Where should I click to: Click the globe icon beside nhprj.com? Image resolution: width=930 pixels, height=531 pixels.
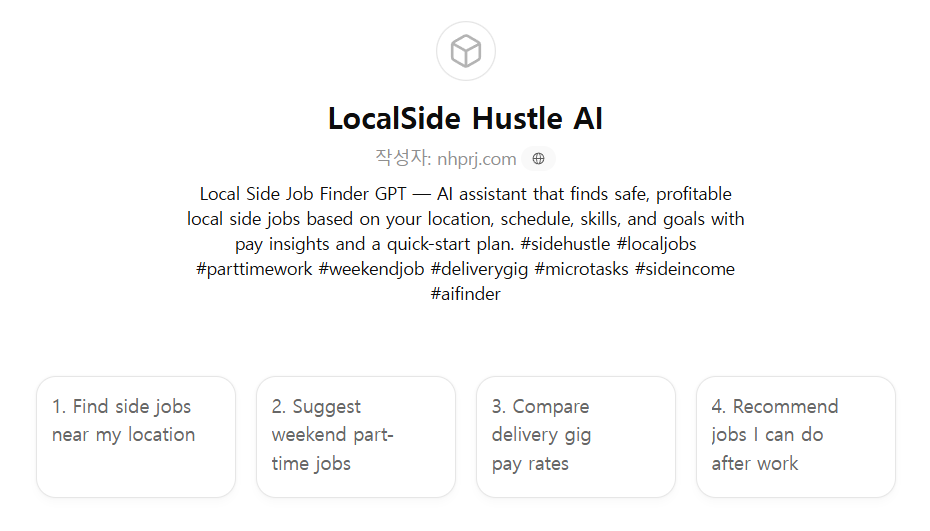coord(538,158)
